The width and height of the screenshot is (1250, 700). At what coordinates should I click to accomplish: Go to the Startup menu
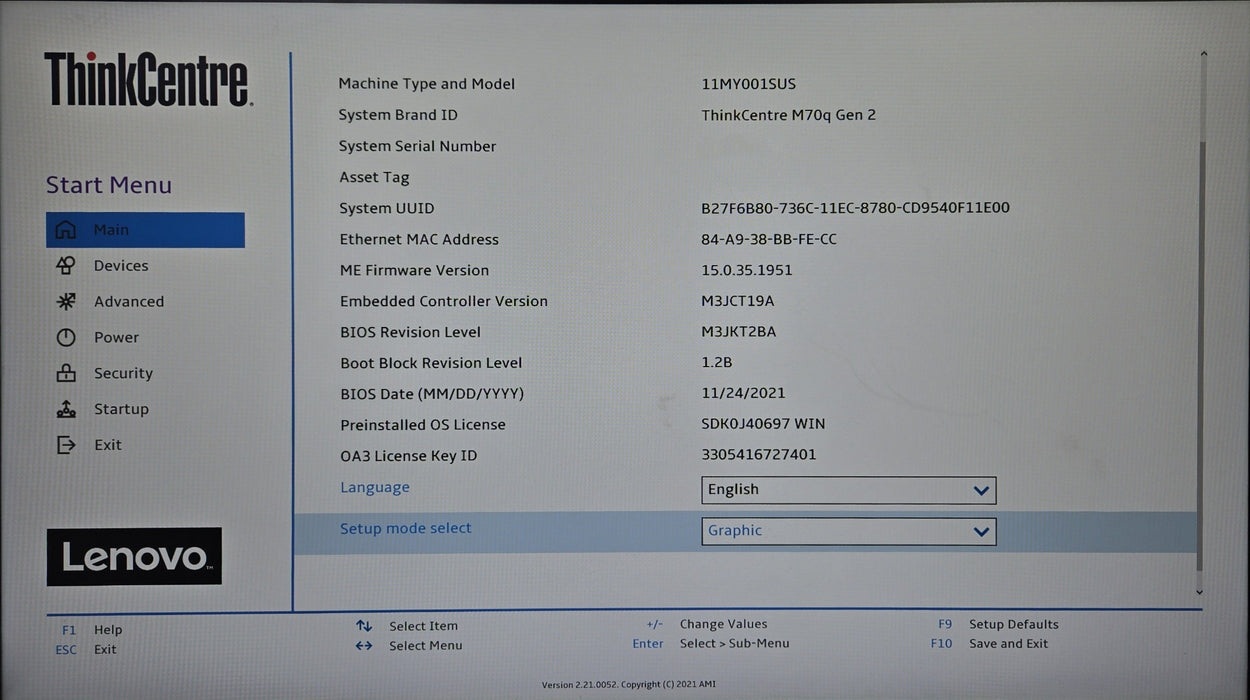click(x=121, y=410)
